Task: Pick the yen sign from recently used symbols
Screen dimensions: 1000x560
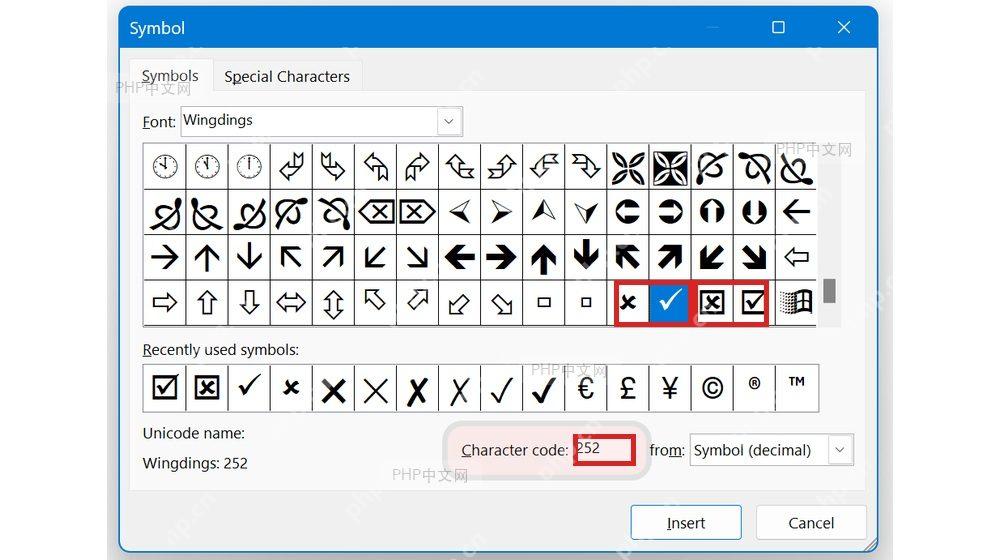Action: 670,388
